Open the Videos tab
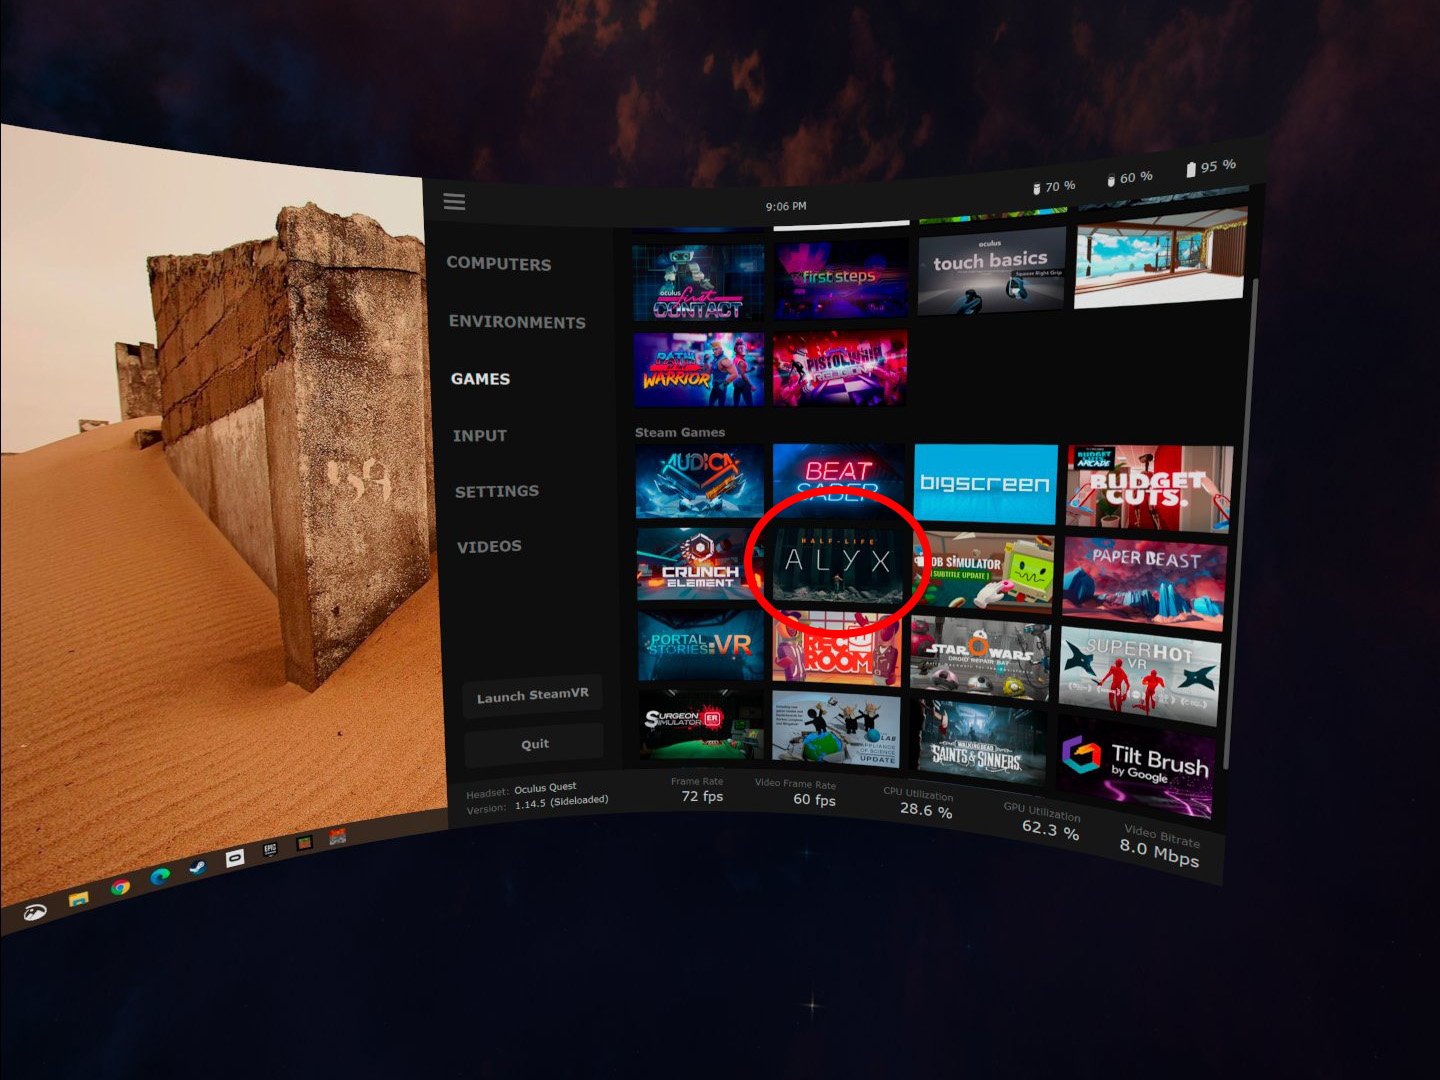1440x1080 pixels. point(489,547)
